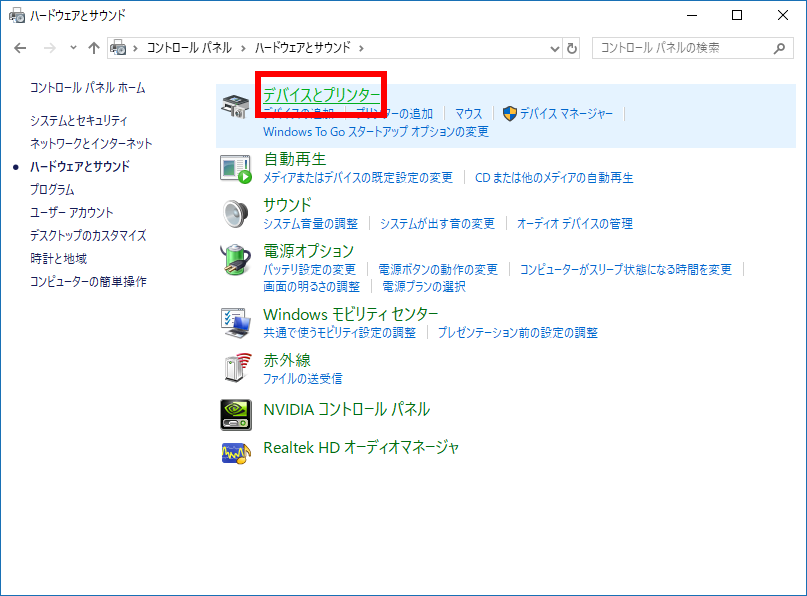Open 電源オプション heading link

[x=308, y=251]
